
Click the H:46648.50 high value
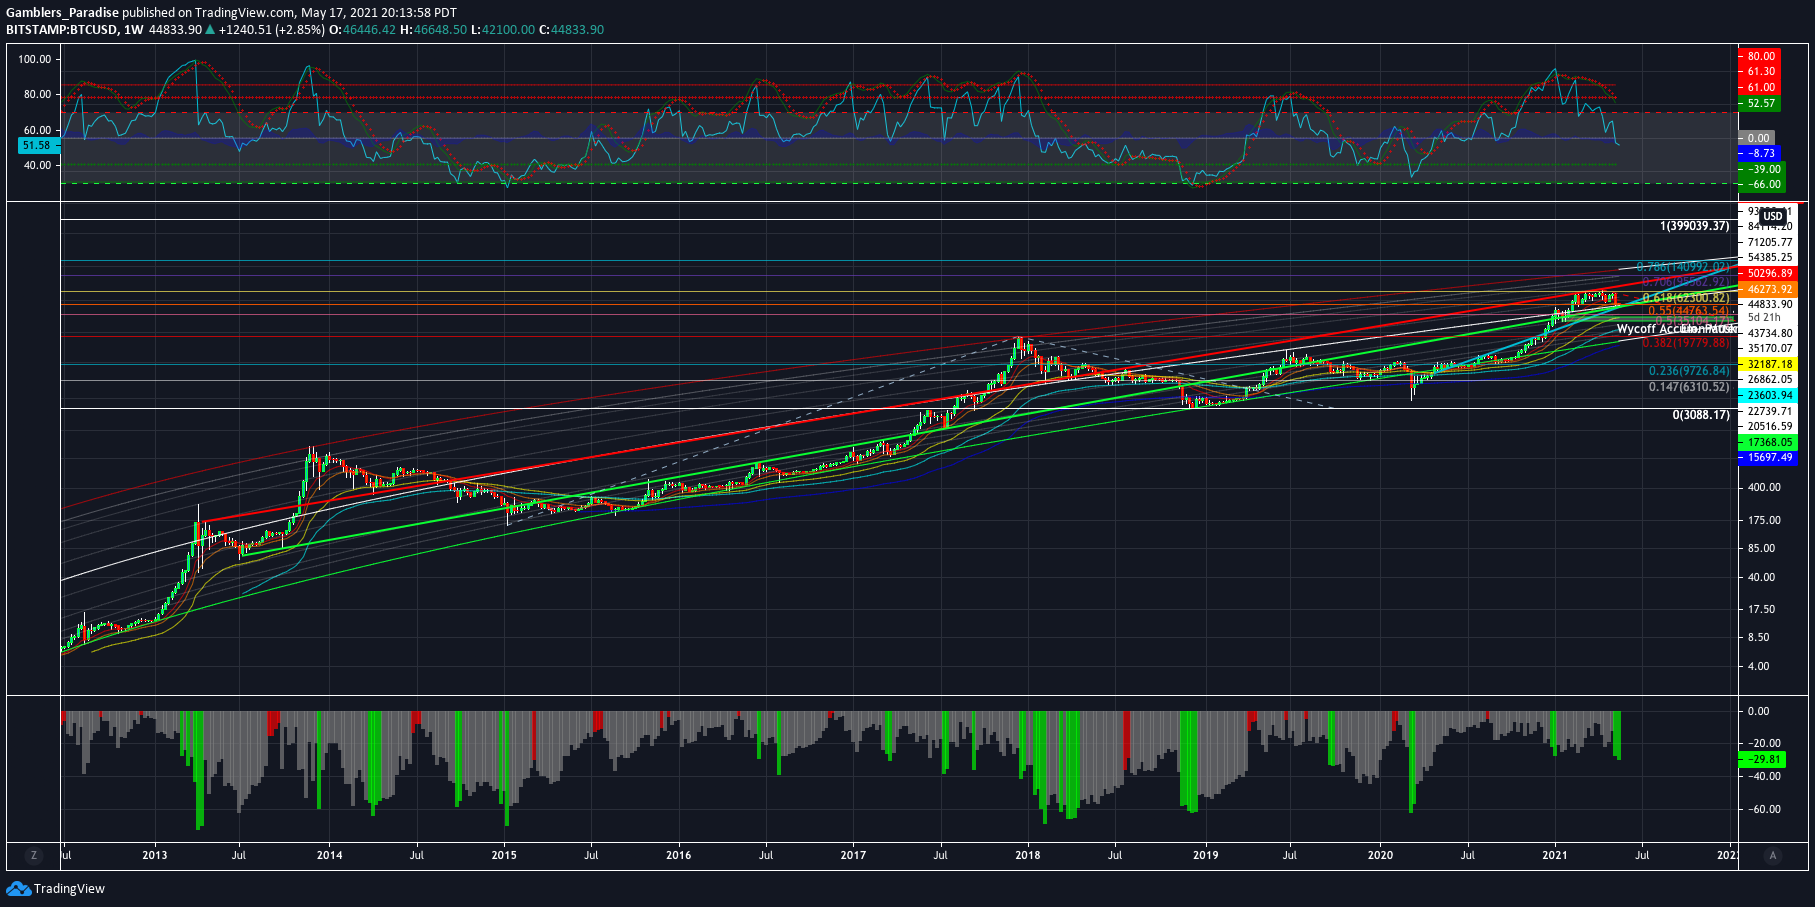click(433, 30)
